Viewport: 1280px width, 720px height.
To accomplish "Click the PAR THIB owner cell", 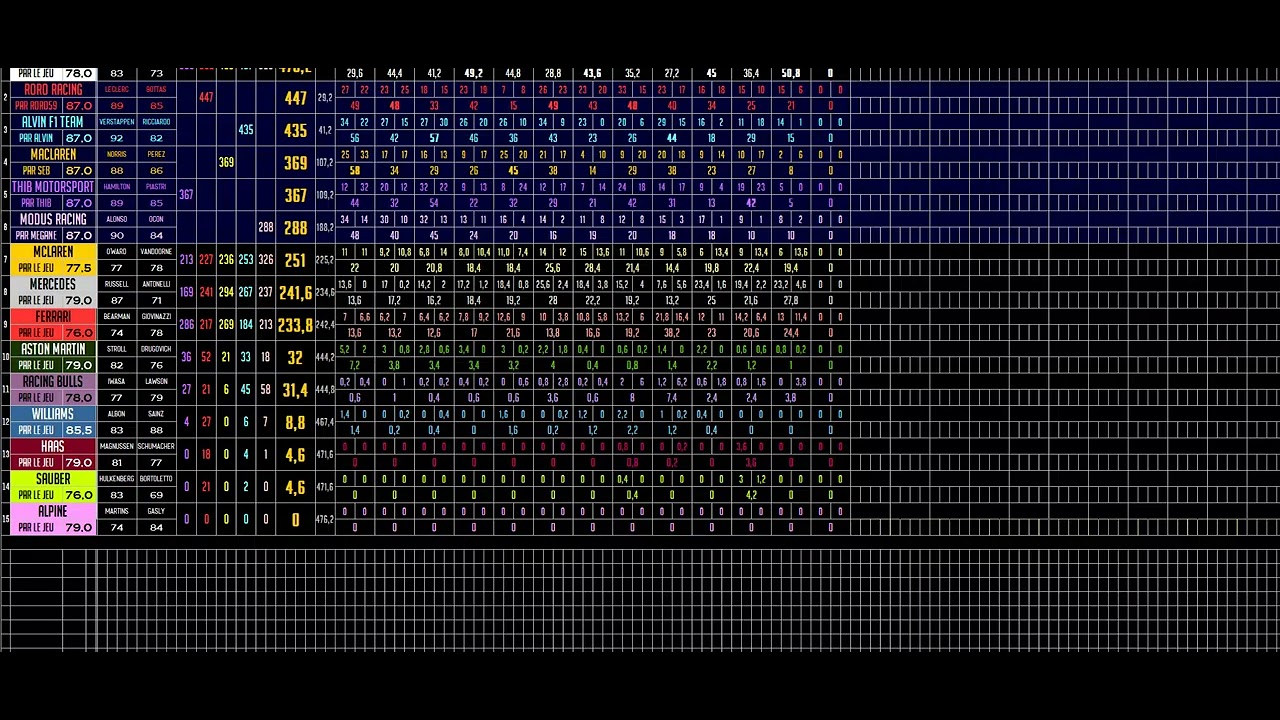I will [x=36, y=203].
